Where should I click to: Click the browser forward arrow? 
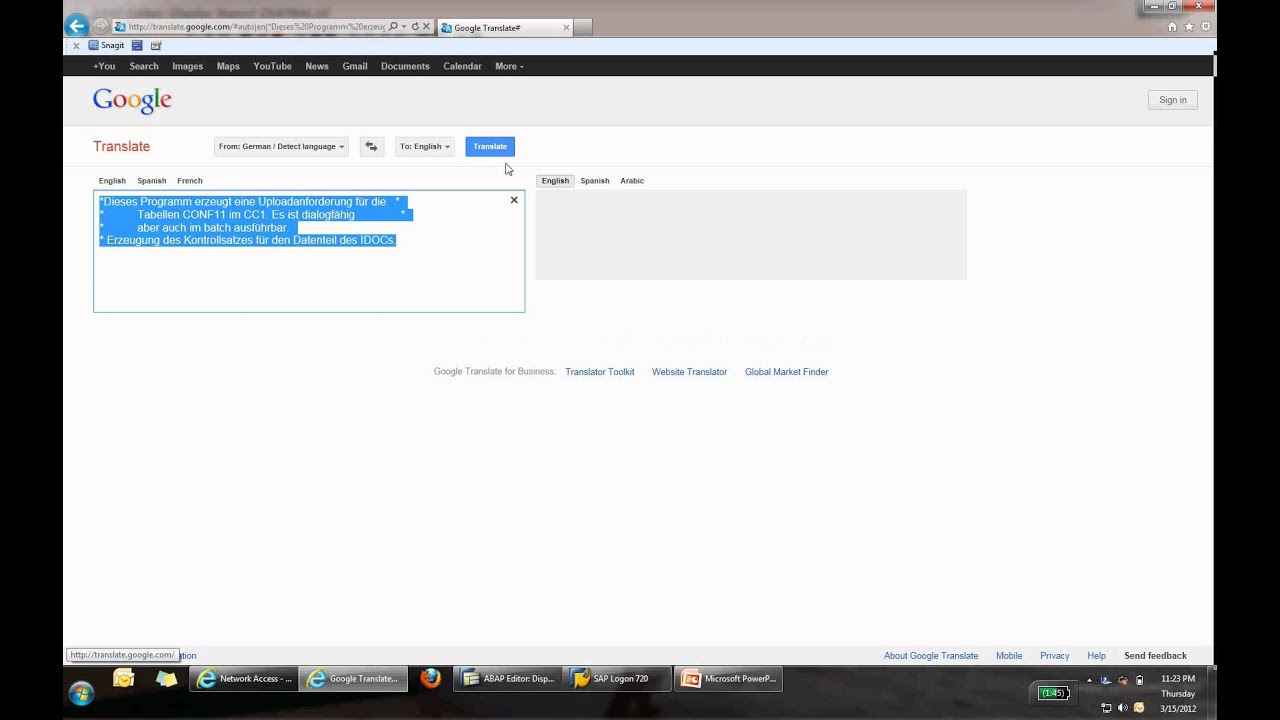pos(100,27)
